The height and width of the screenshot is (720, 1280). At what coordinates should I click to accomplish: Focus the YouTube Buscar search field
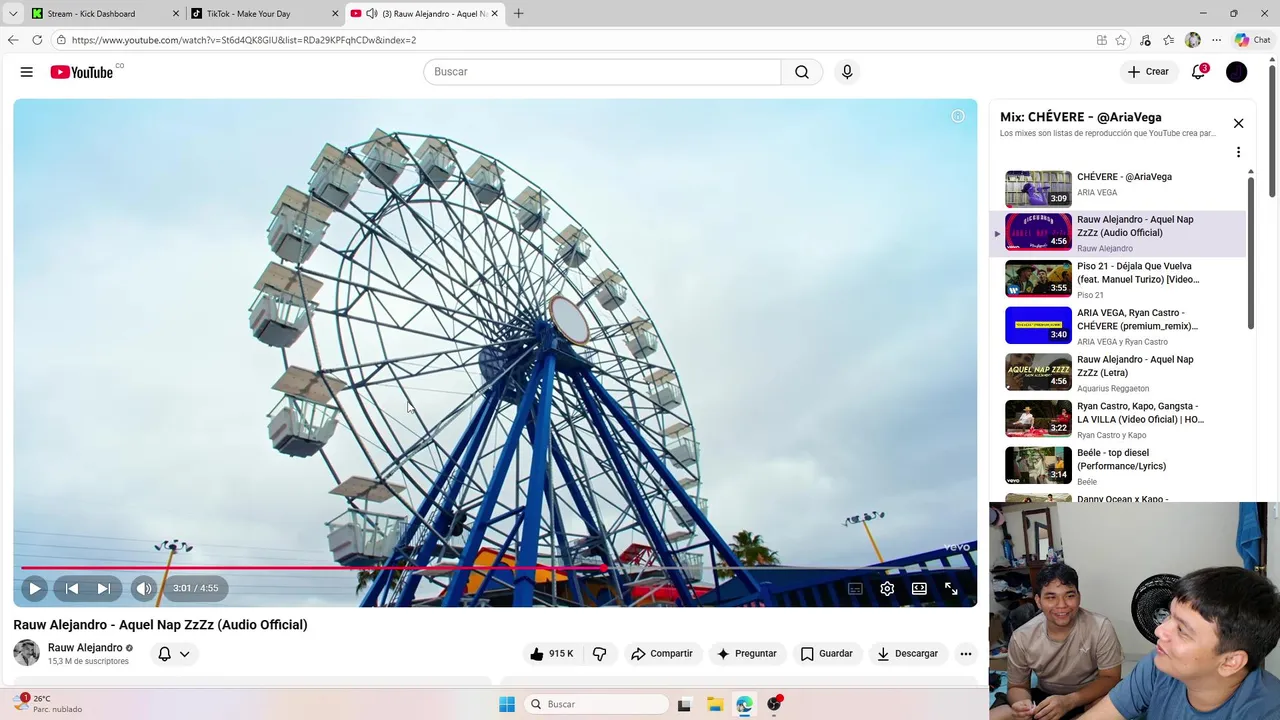pyautogui.click(x=602, y=72)
